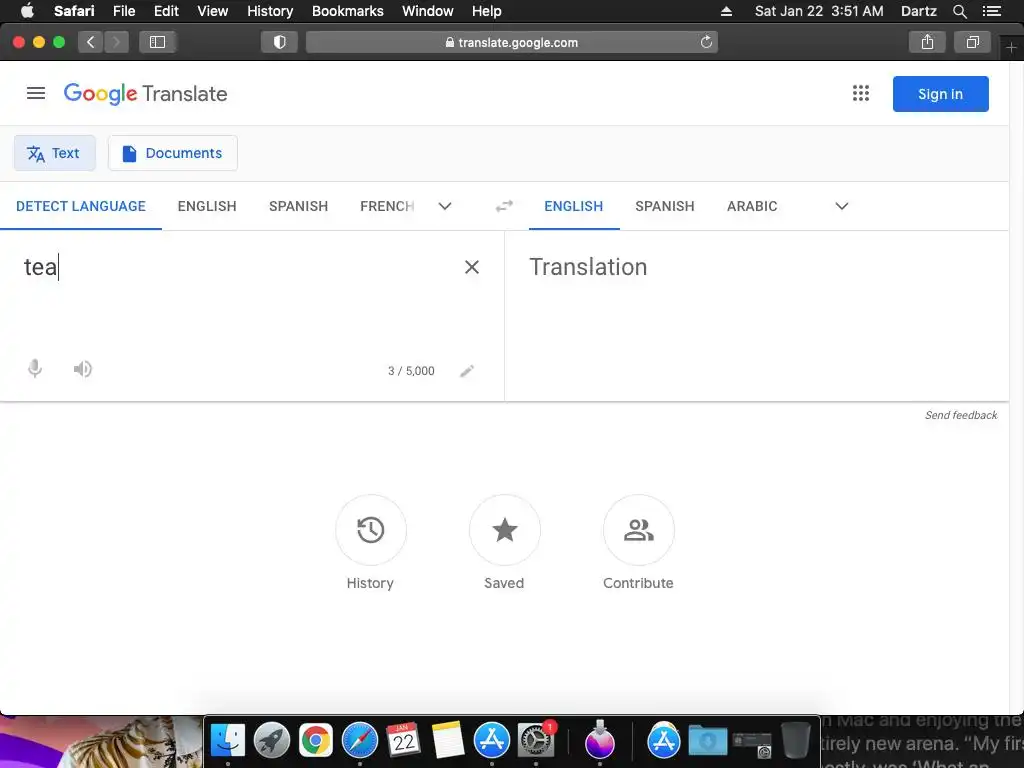Viewport: 1024px width, 768px height.
Task: Open Safari File menu
Action: [x=123, y=11]
